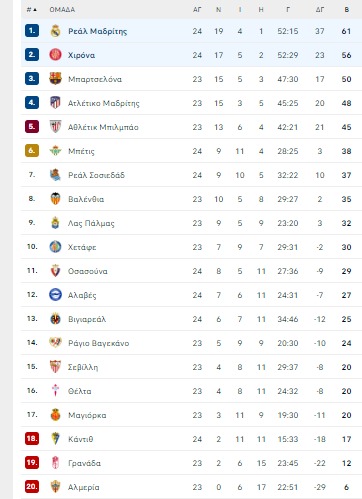Screen dimensions: 362x499
Task: Open the Ρεάλ Μαδρίτης team link
Action: point(97,31)
